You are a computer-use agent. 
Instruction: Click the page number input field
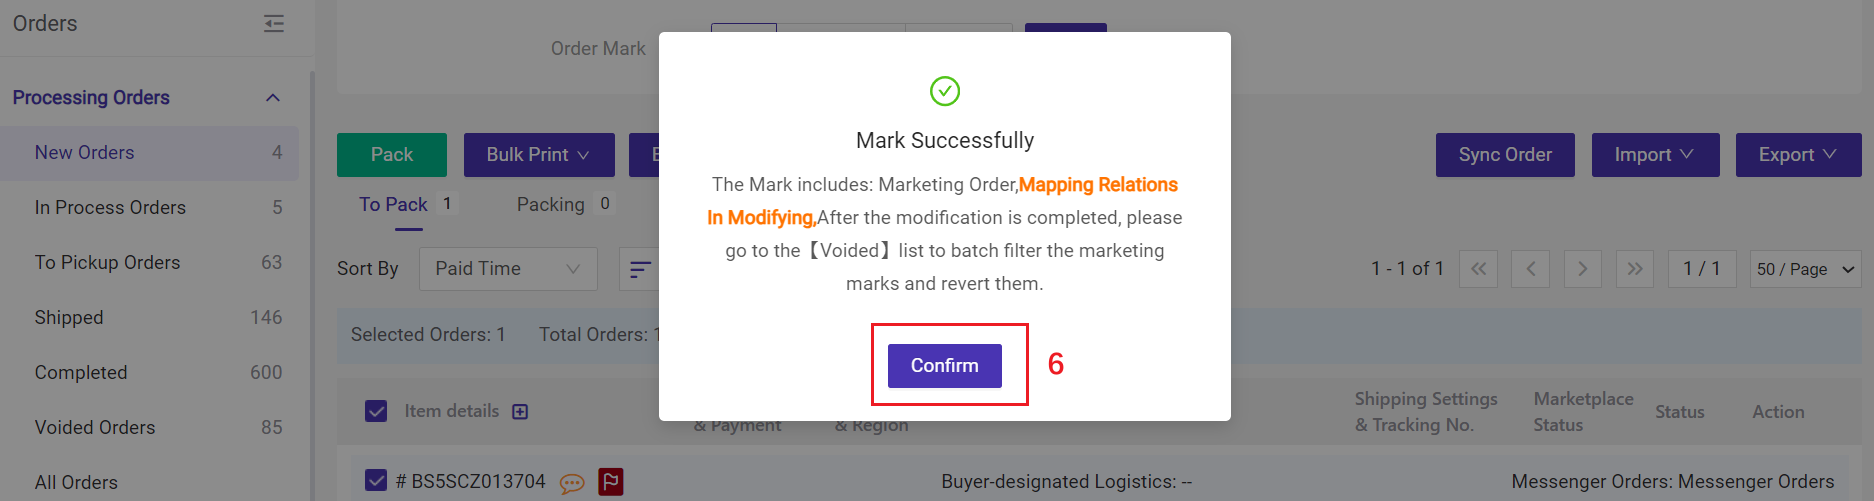pyautogui.click(x=1702, y=269)
